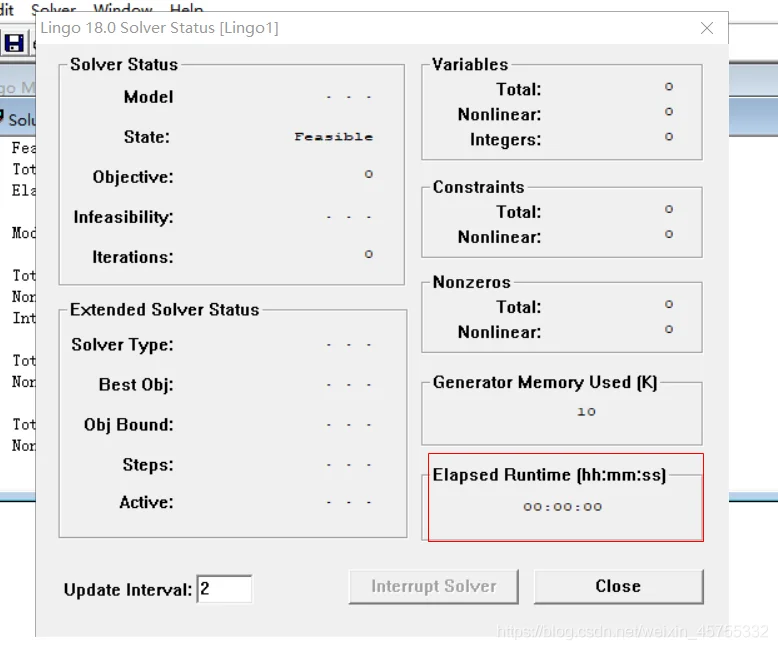Open the Window menu

123,8
